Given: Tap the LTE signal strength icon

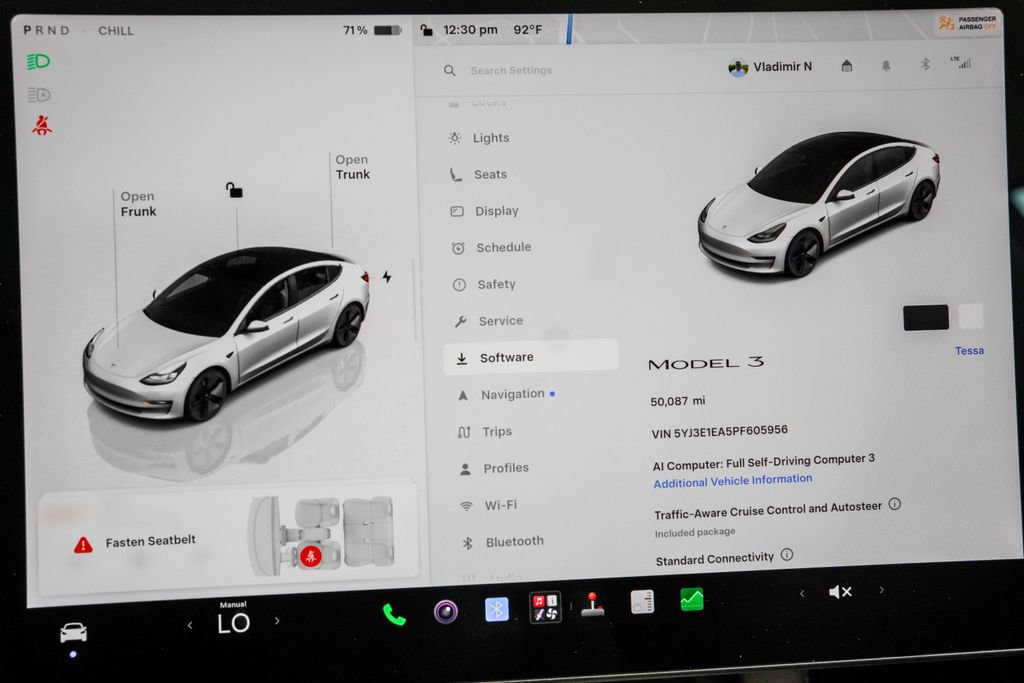Looking at the screenshot, I should tap(961, 62).
